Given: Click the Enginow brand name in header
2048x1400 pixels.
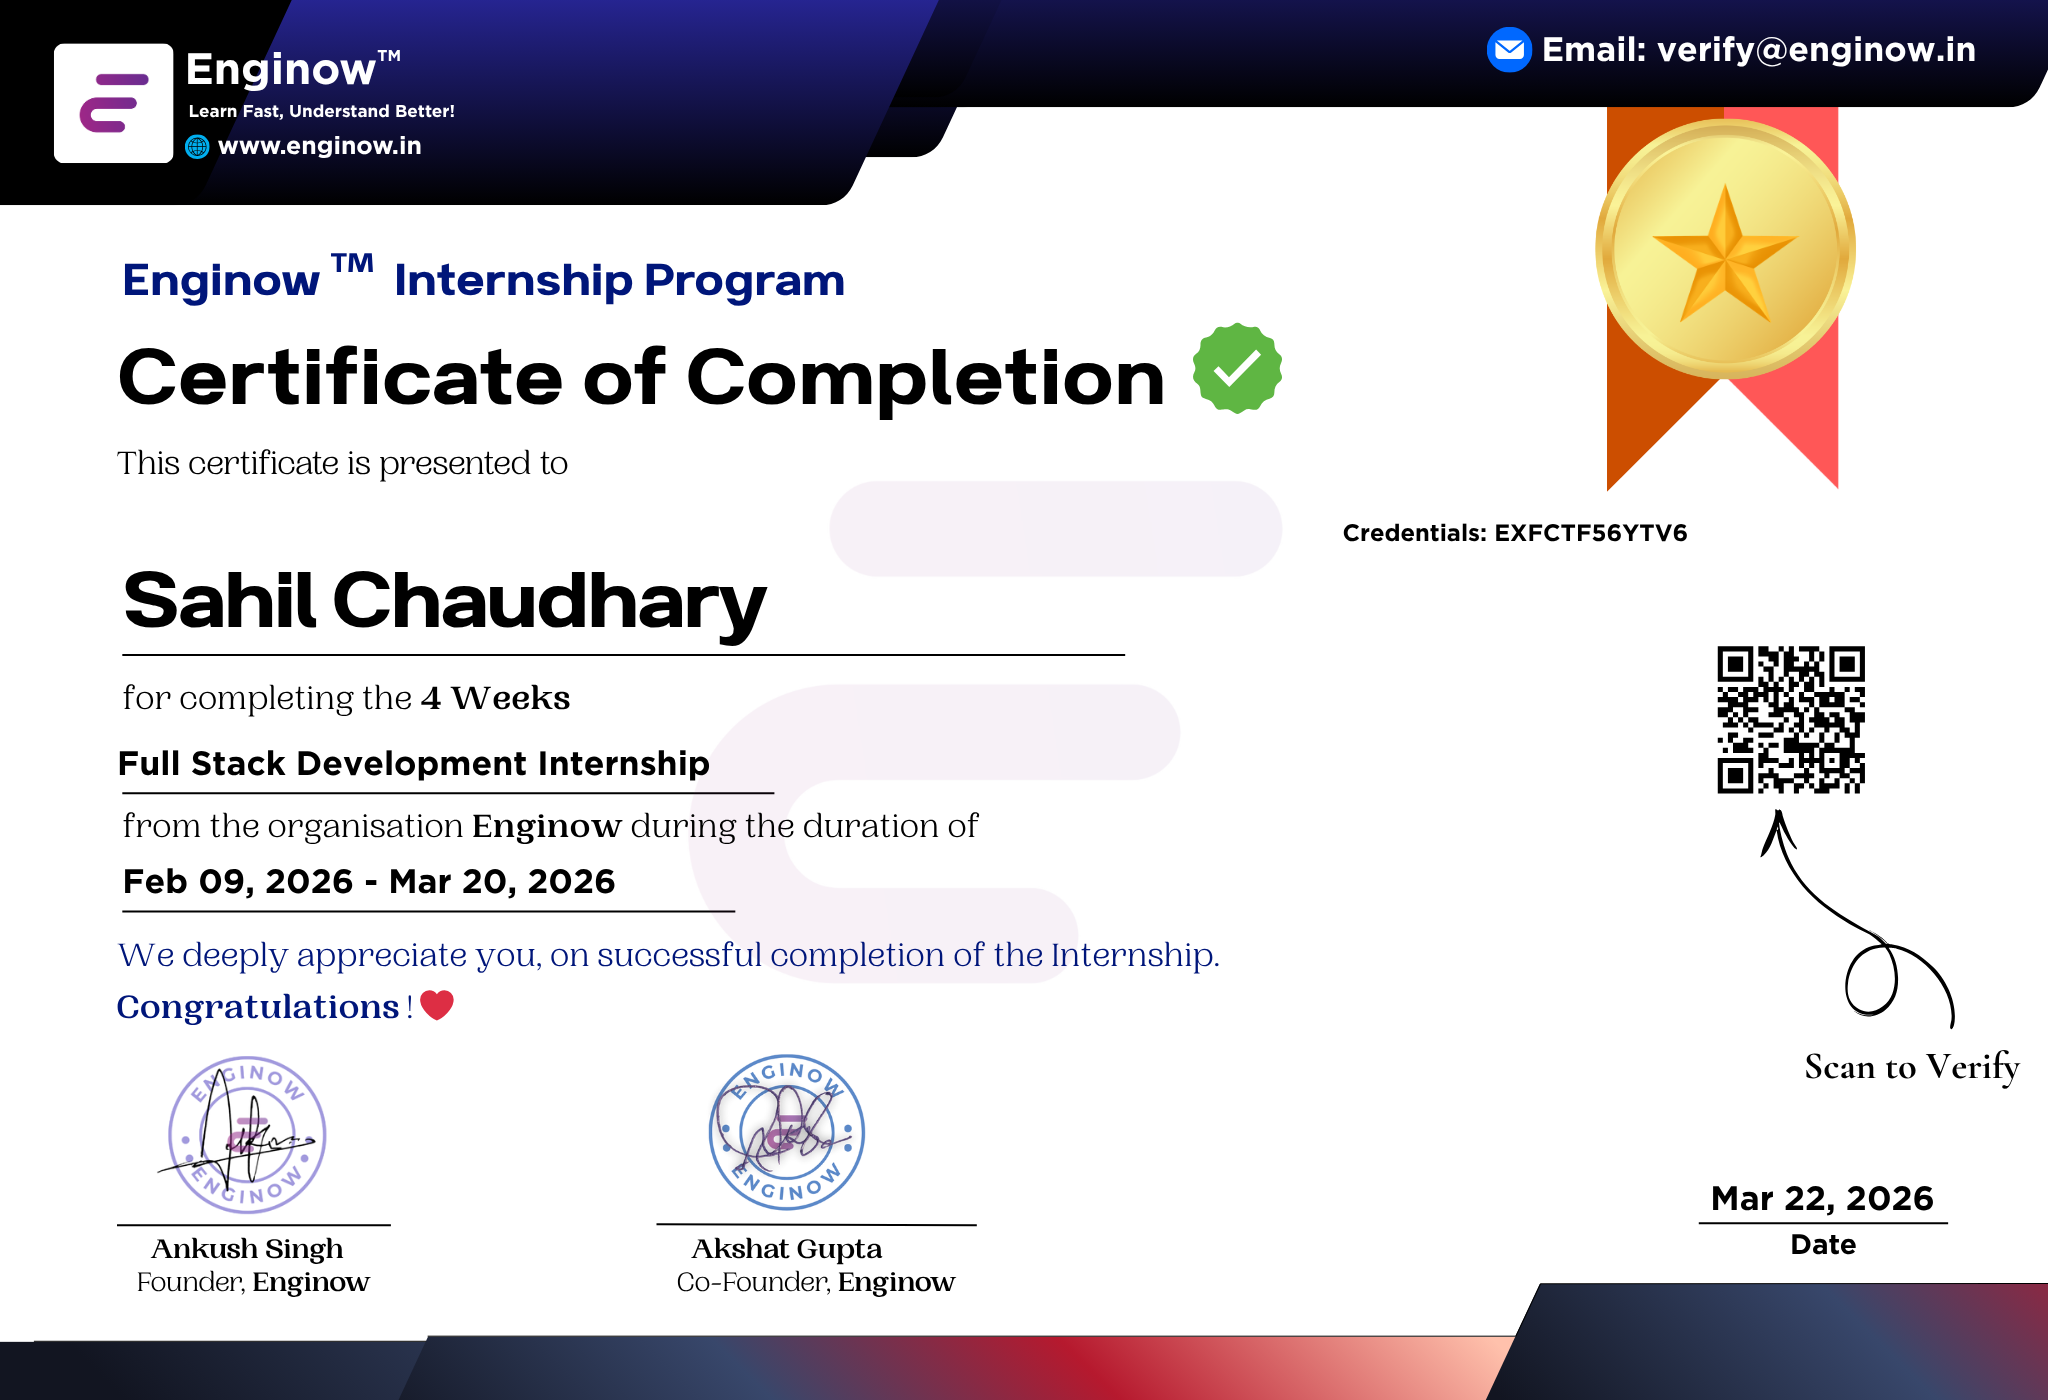Looking at the screenshot, I should [293, 69].
